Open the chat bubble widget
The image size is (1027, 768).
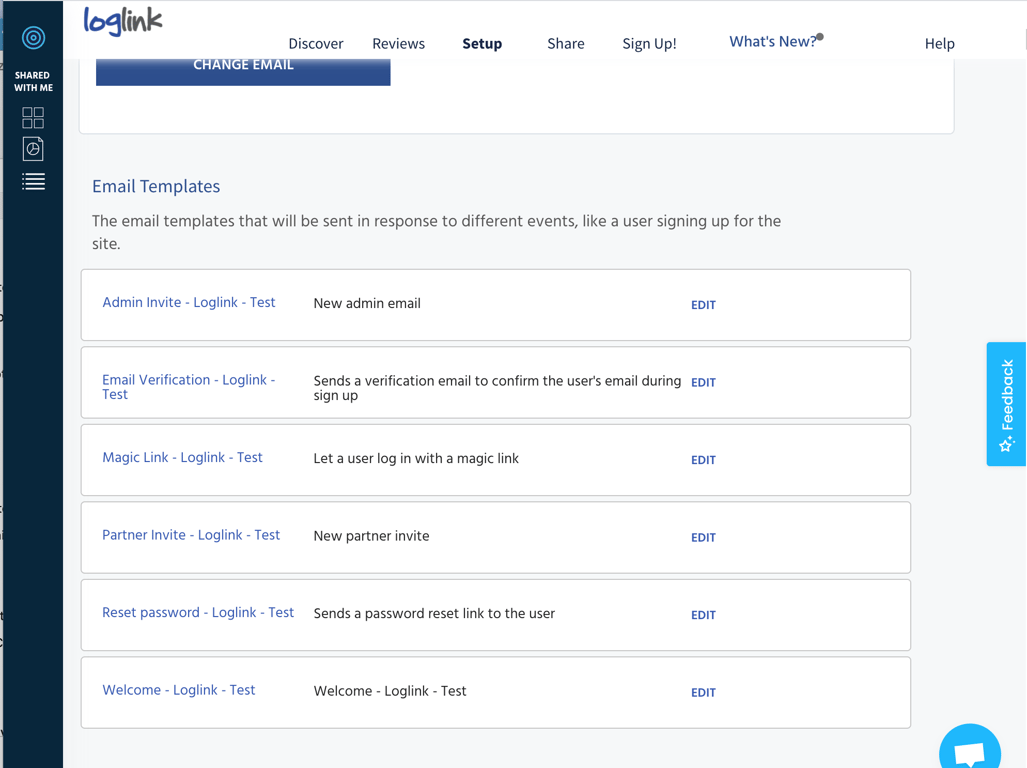click(x=969, y=749)
